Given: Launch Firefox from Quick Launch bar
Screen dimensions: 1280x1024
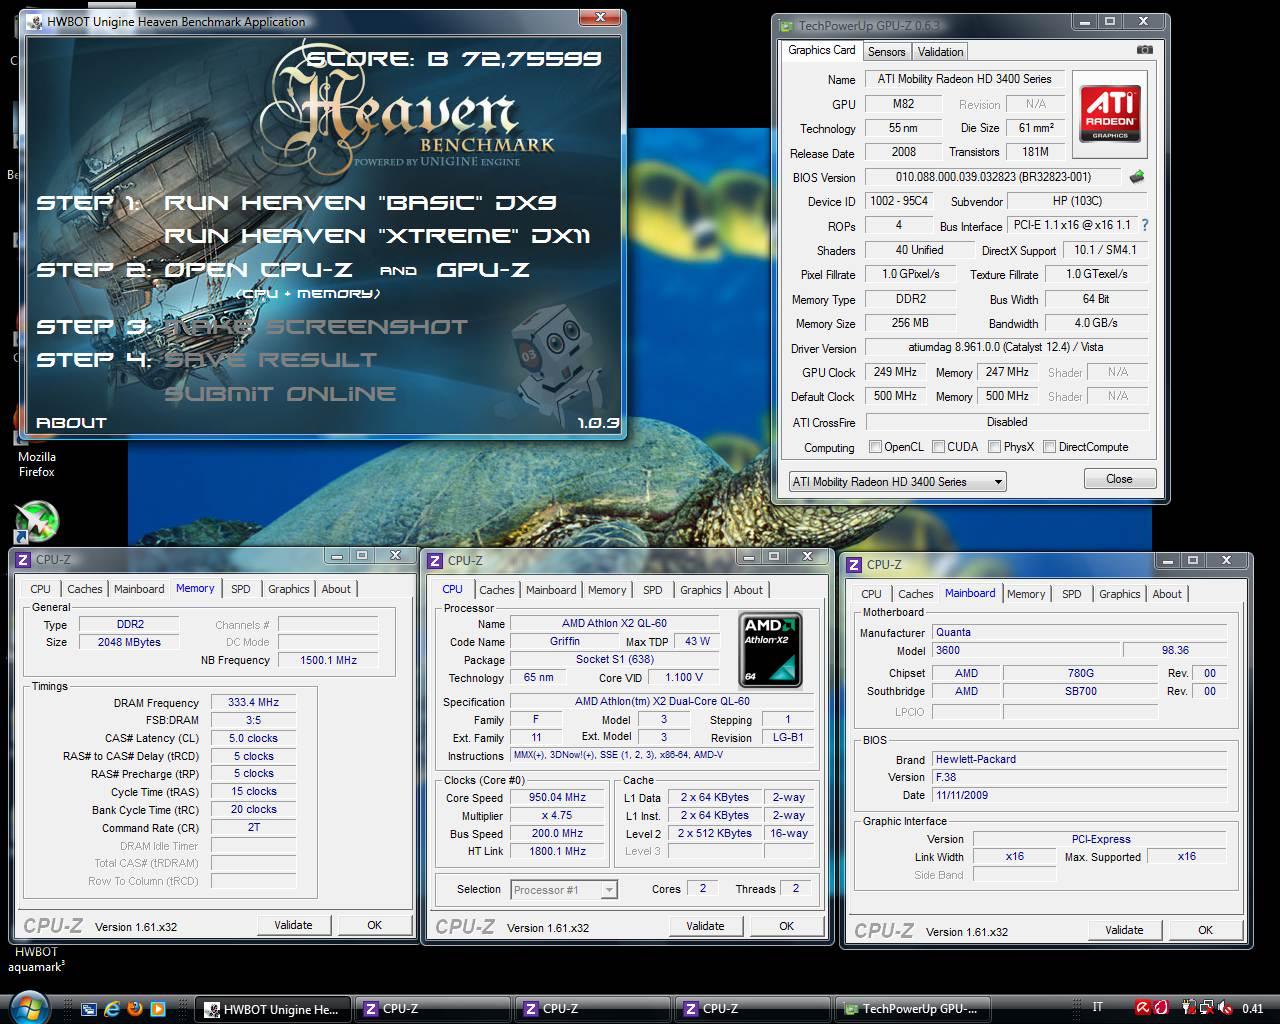Looking at the screenshot, I should click(135, 1009).
